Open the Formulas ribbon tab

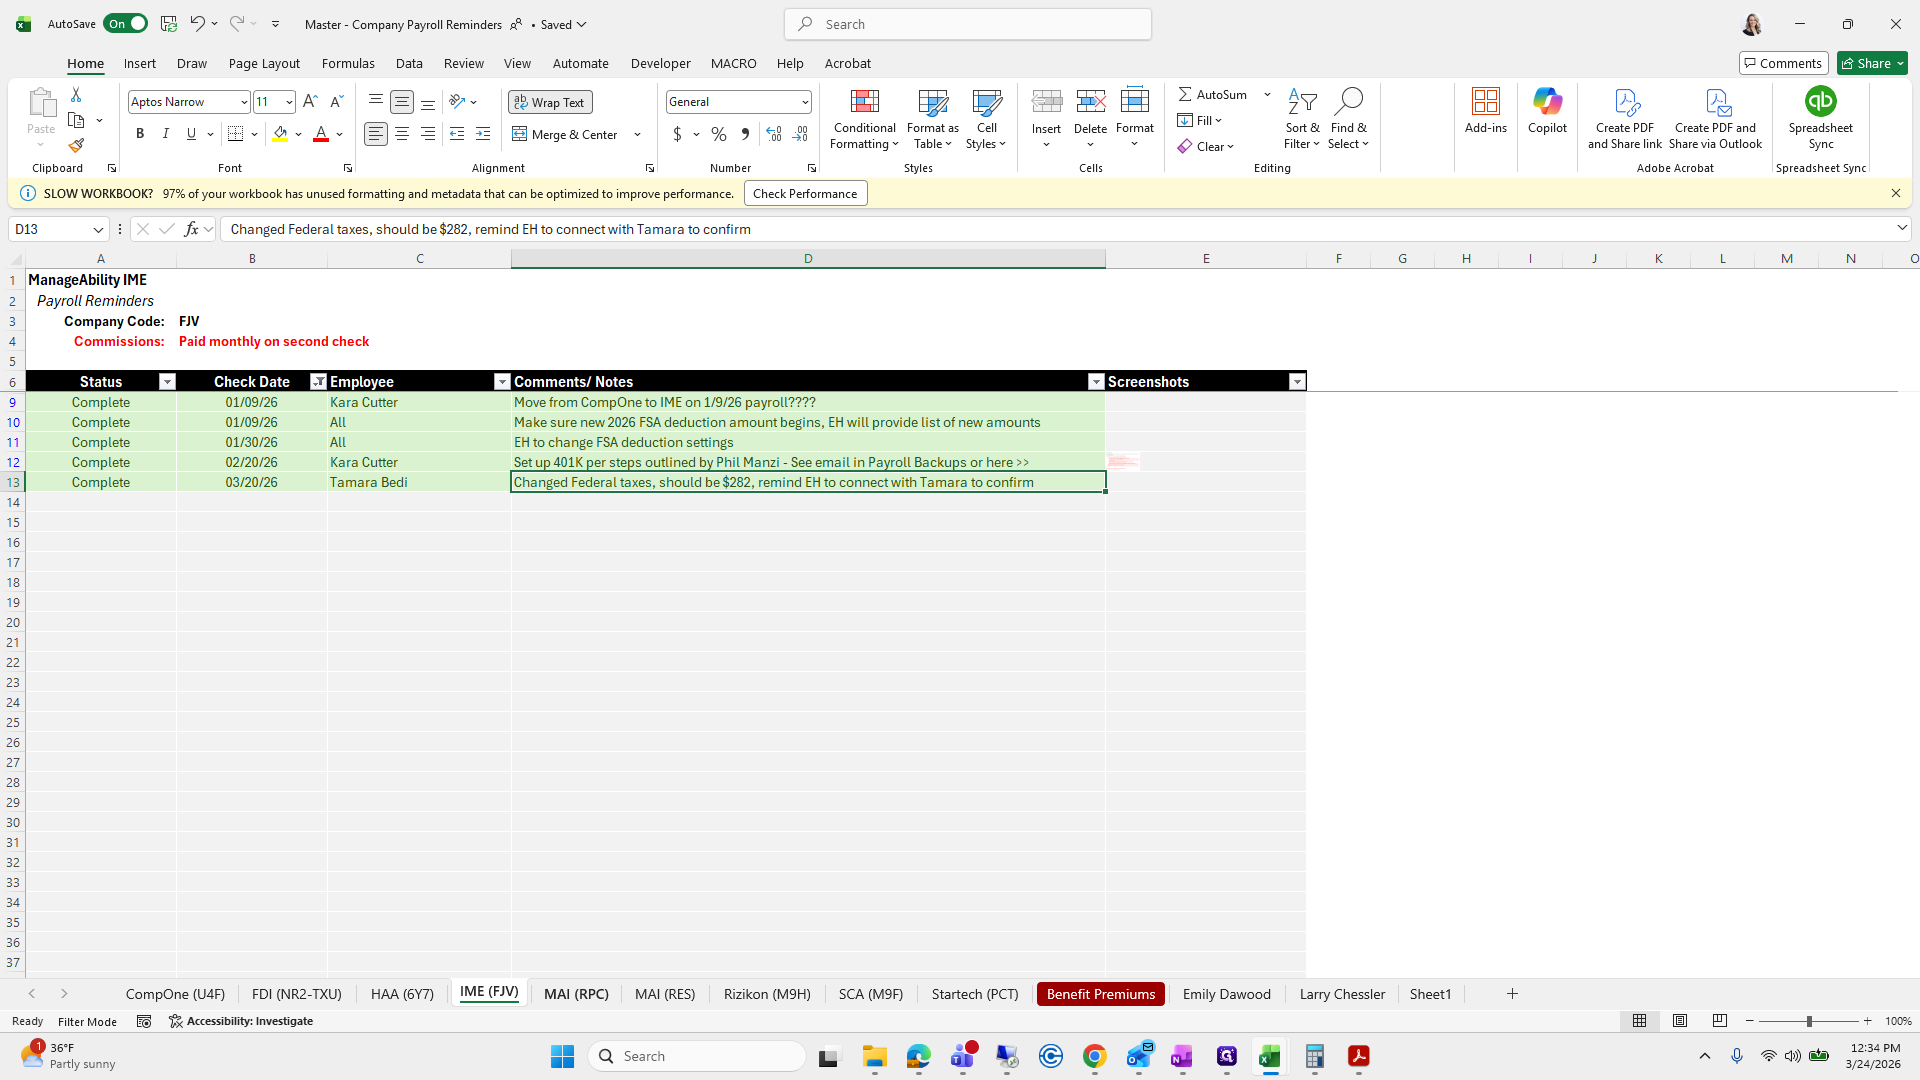[x=348, y=63]
